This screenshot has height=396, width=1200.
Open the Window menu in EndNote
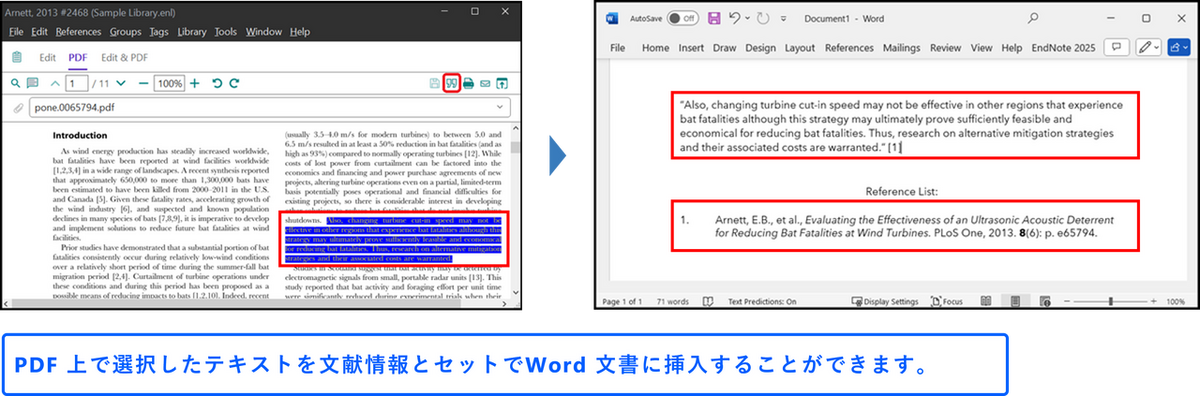pyautogui.click(x=264, y=32)
